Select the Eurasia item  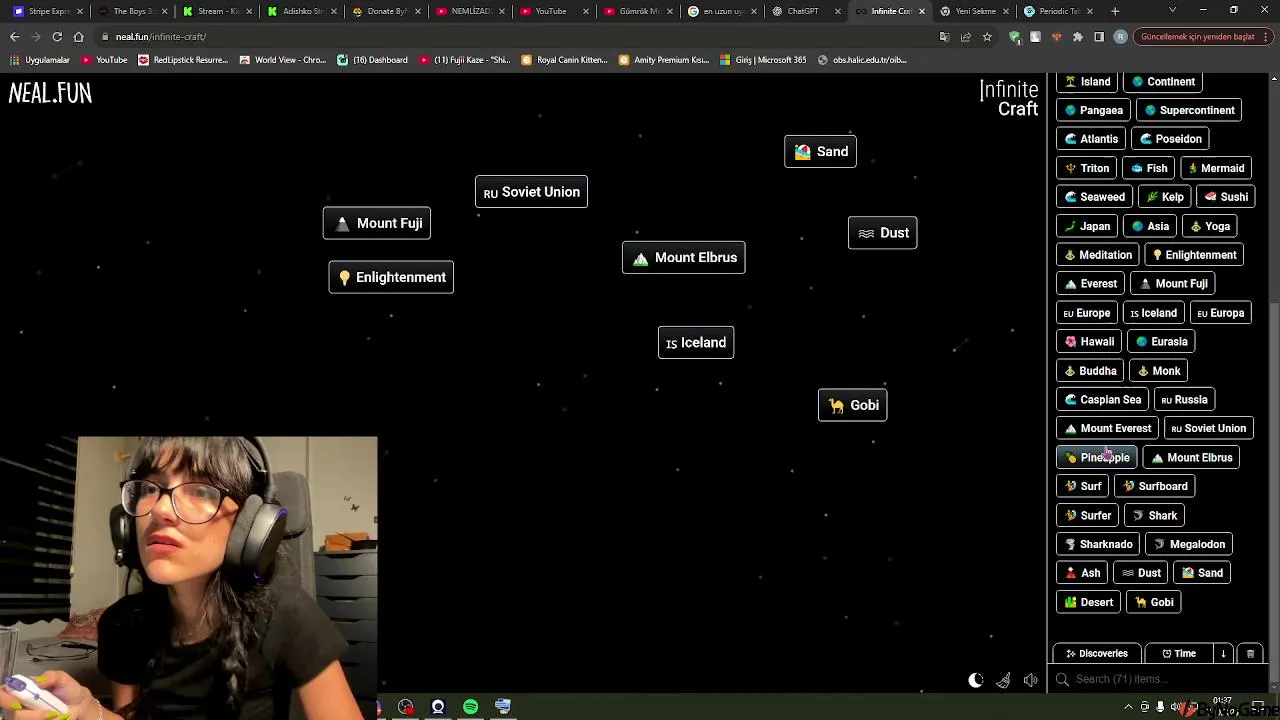click(1161, 342)
